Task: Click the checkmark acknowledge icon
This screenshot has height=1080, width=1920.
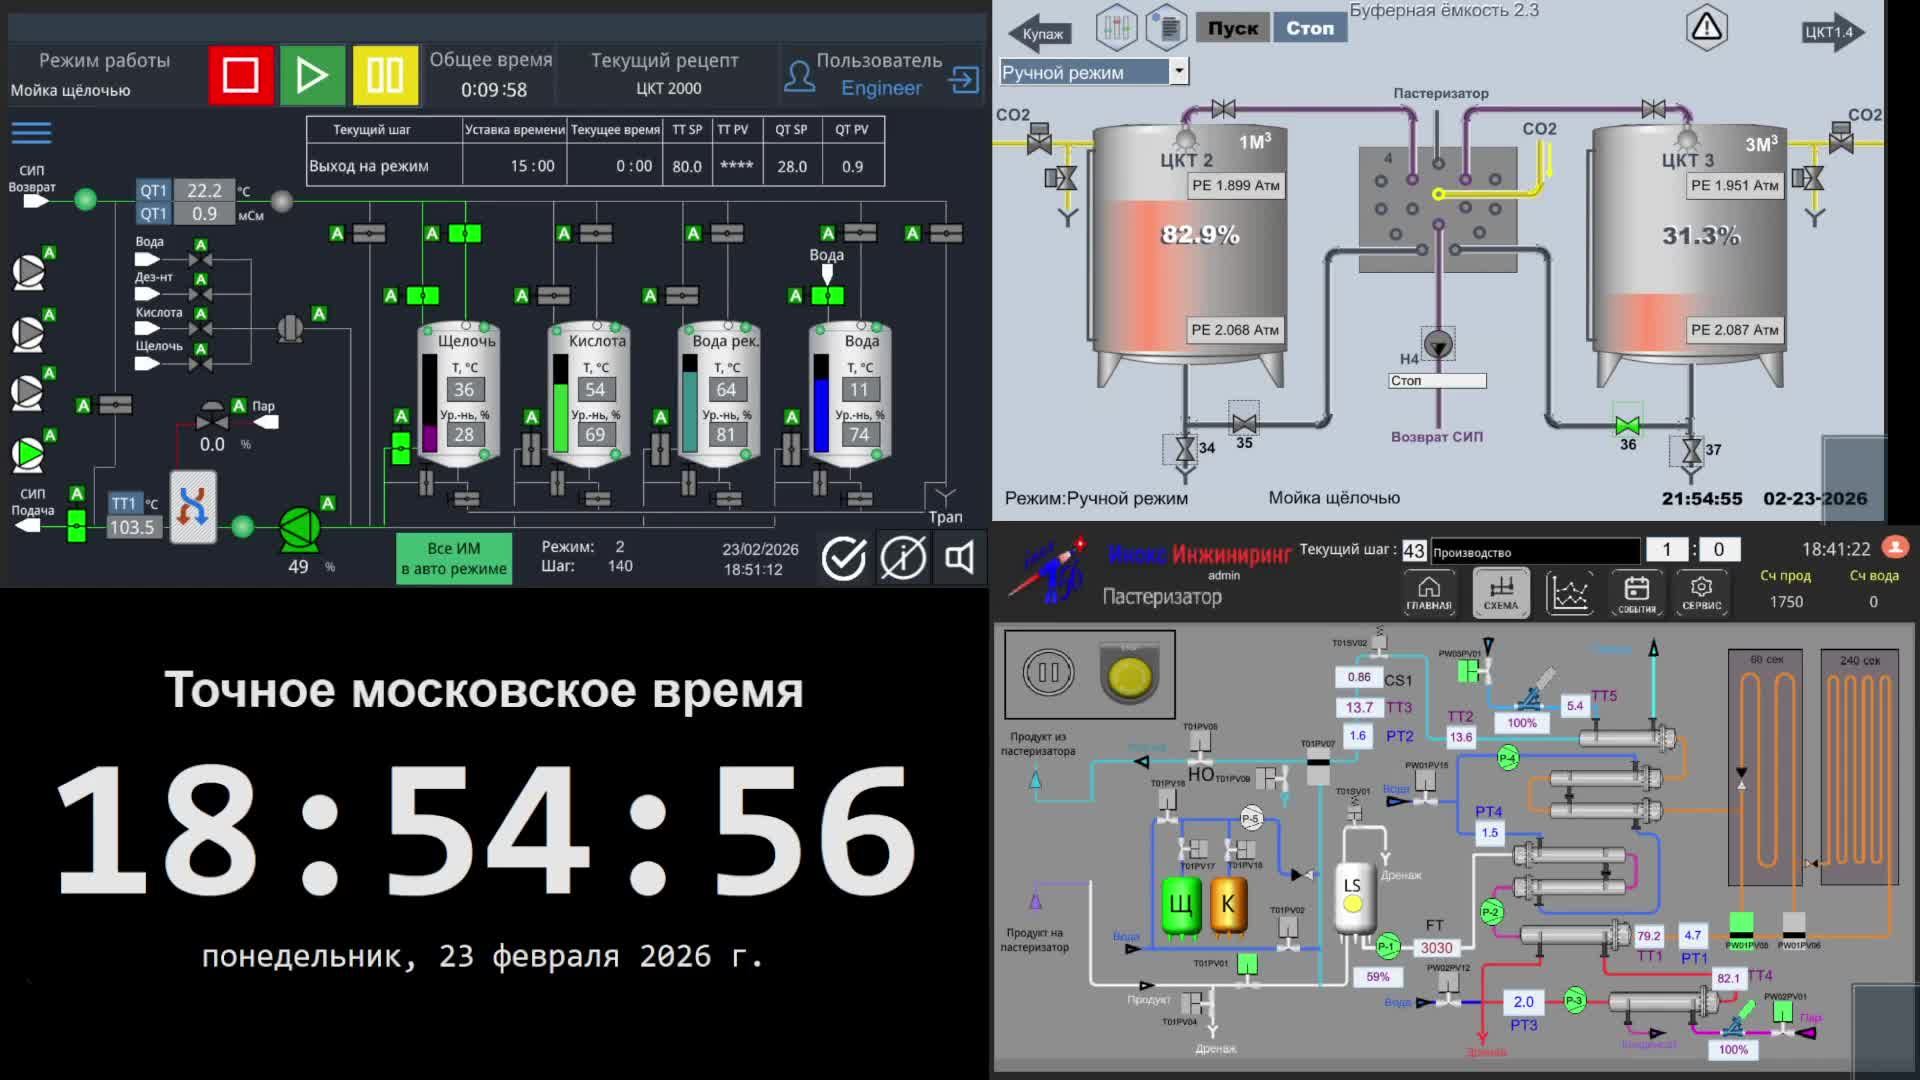Action: [x=843, y=558]
